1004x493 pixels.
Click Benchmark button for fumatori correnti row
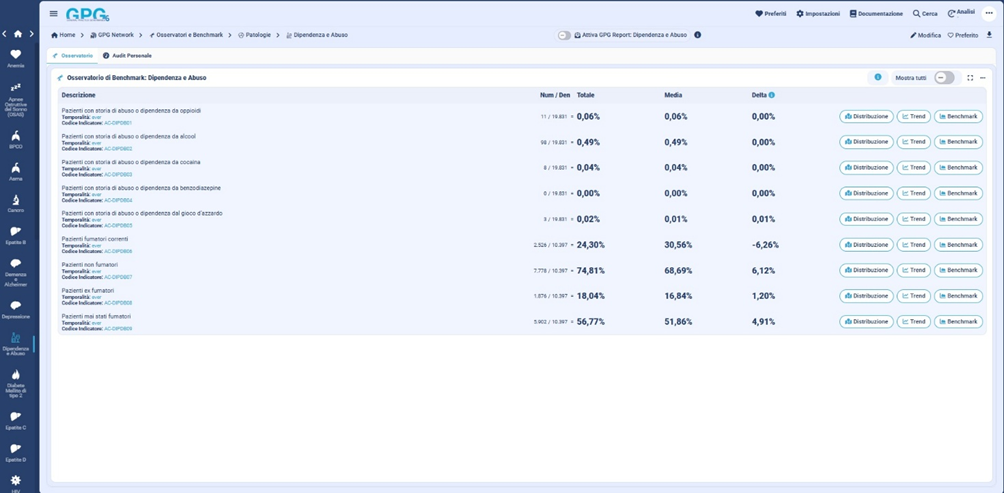pos(958,245)
